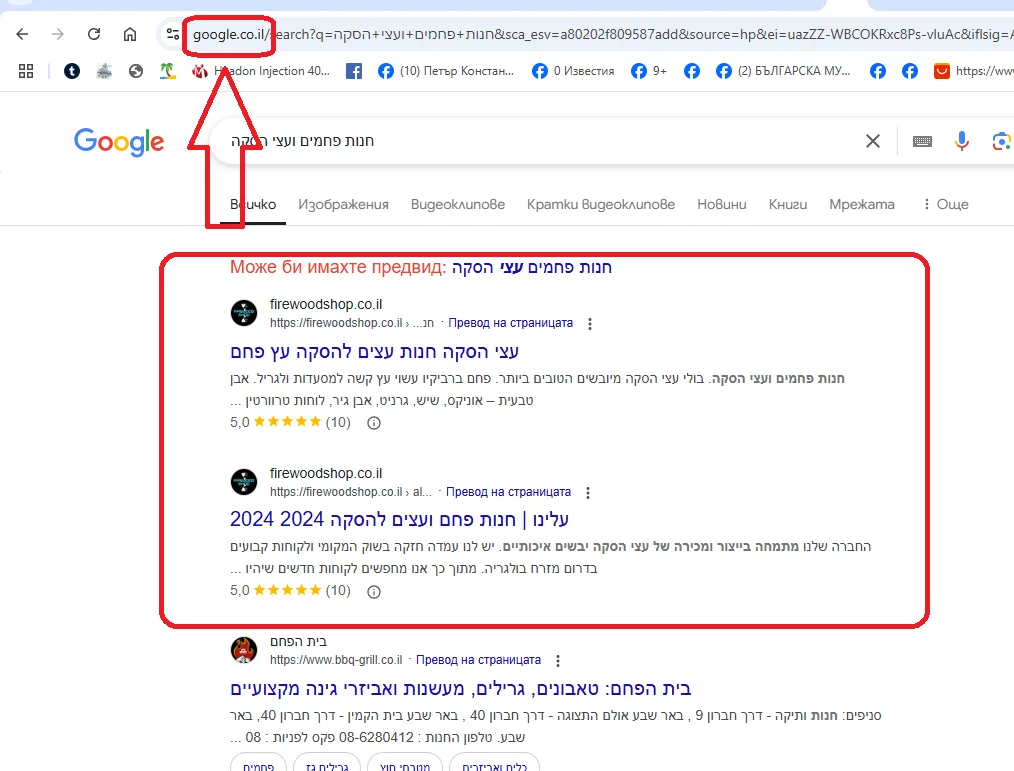Translate the bbq-grill.co.il result page
The height and width of the screenshot is (771, 1014).
[x=479, y=660]
